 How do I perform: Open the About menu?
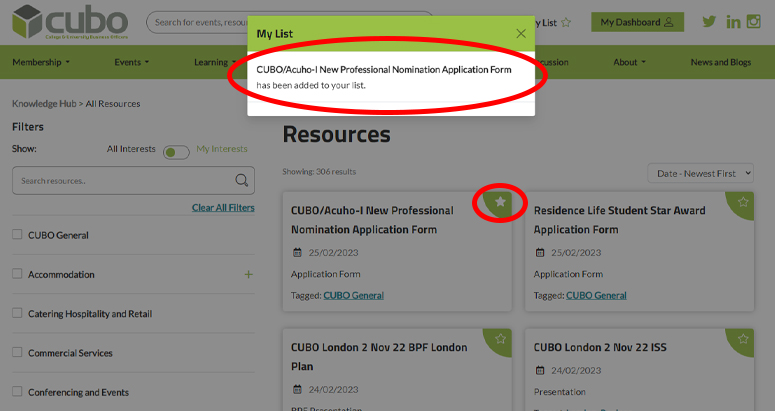(x=629, y=62)
